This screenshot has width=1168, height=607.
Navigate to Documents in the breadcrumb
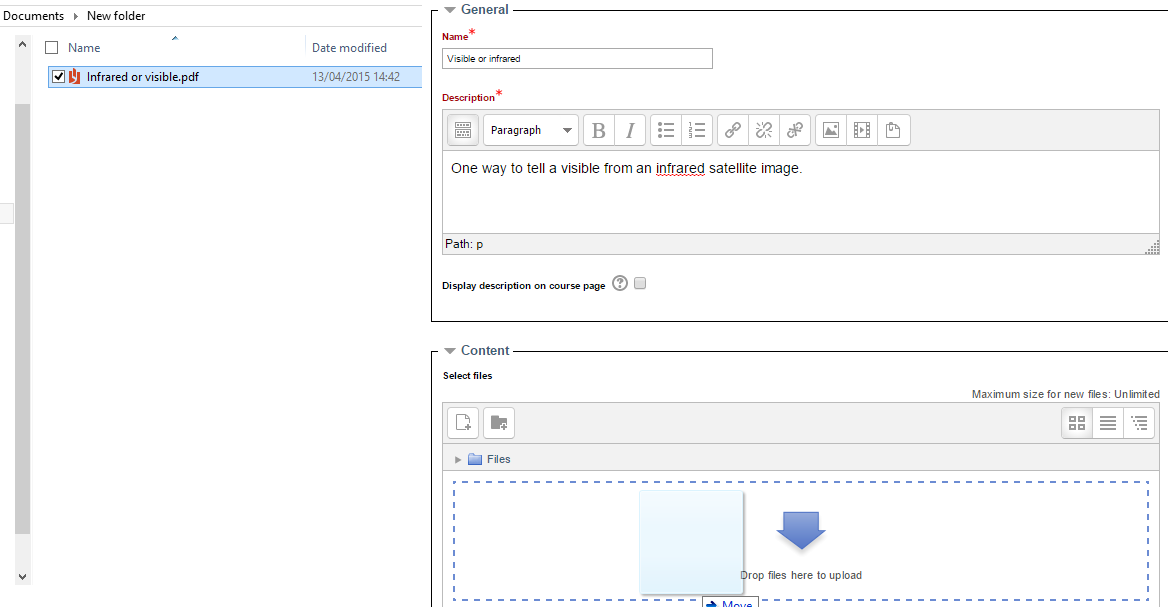tap(33, 15)
